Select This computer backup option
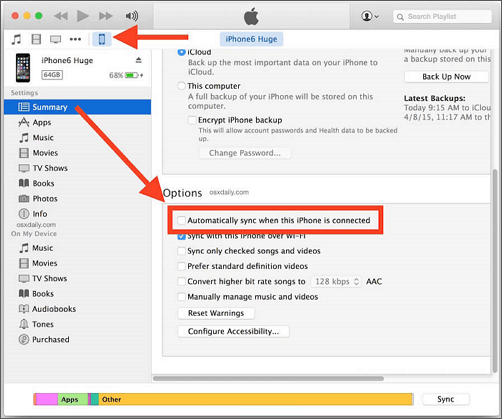 pos(181,86)
